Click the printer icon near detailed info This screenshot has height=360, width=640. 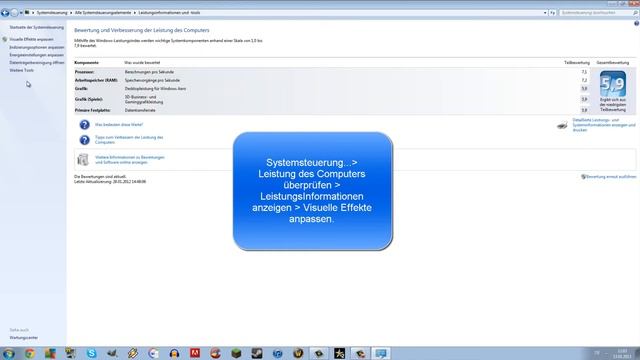tap(562, 125)
